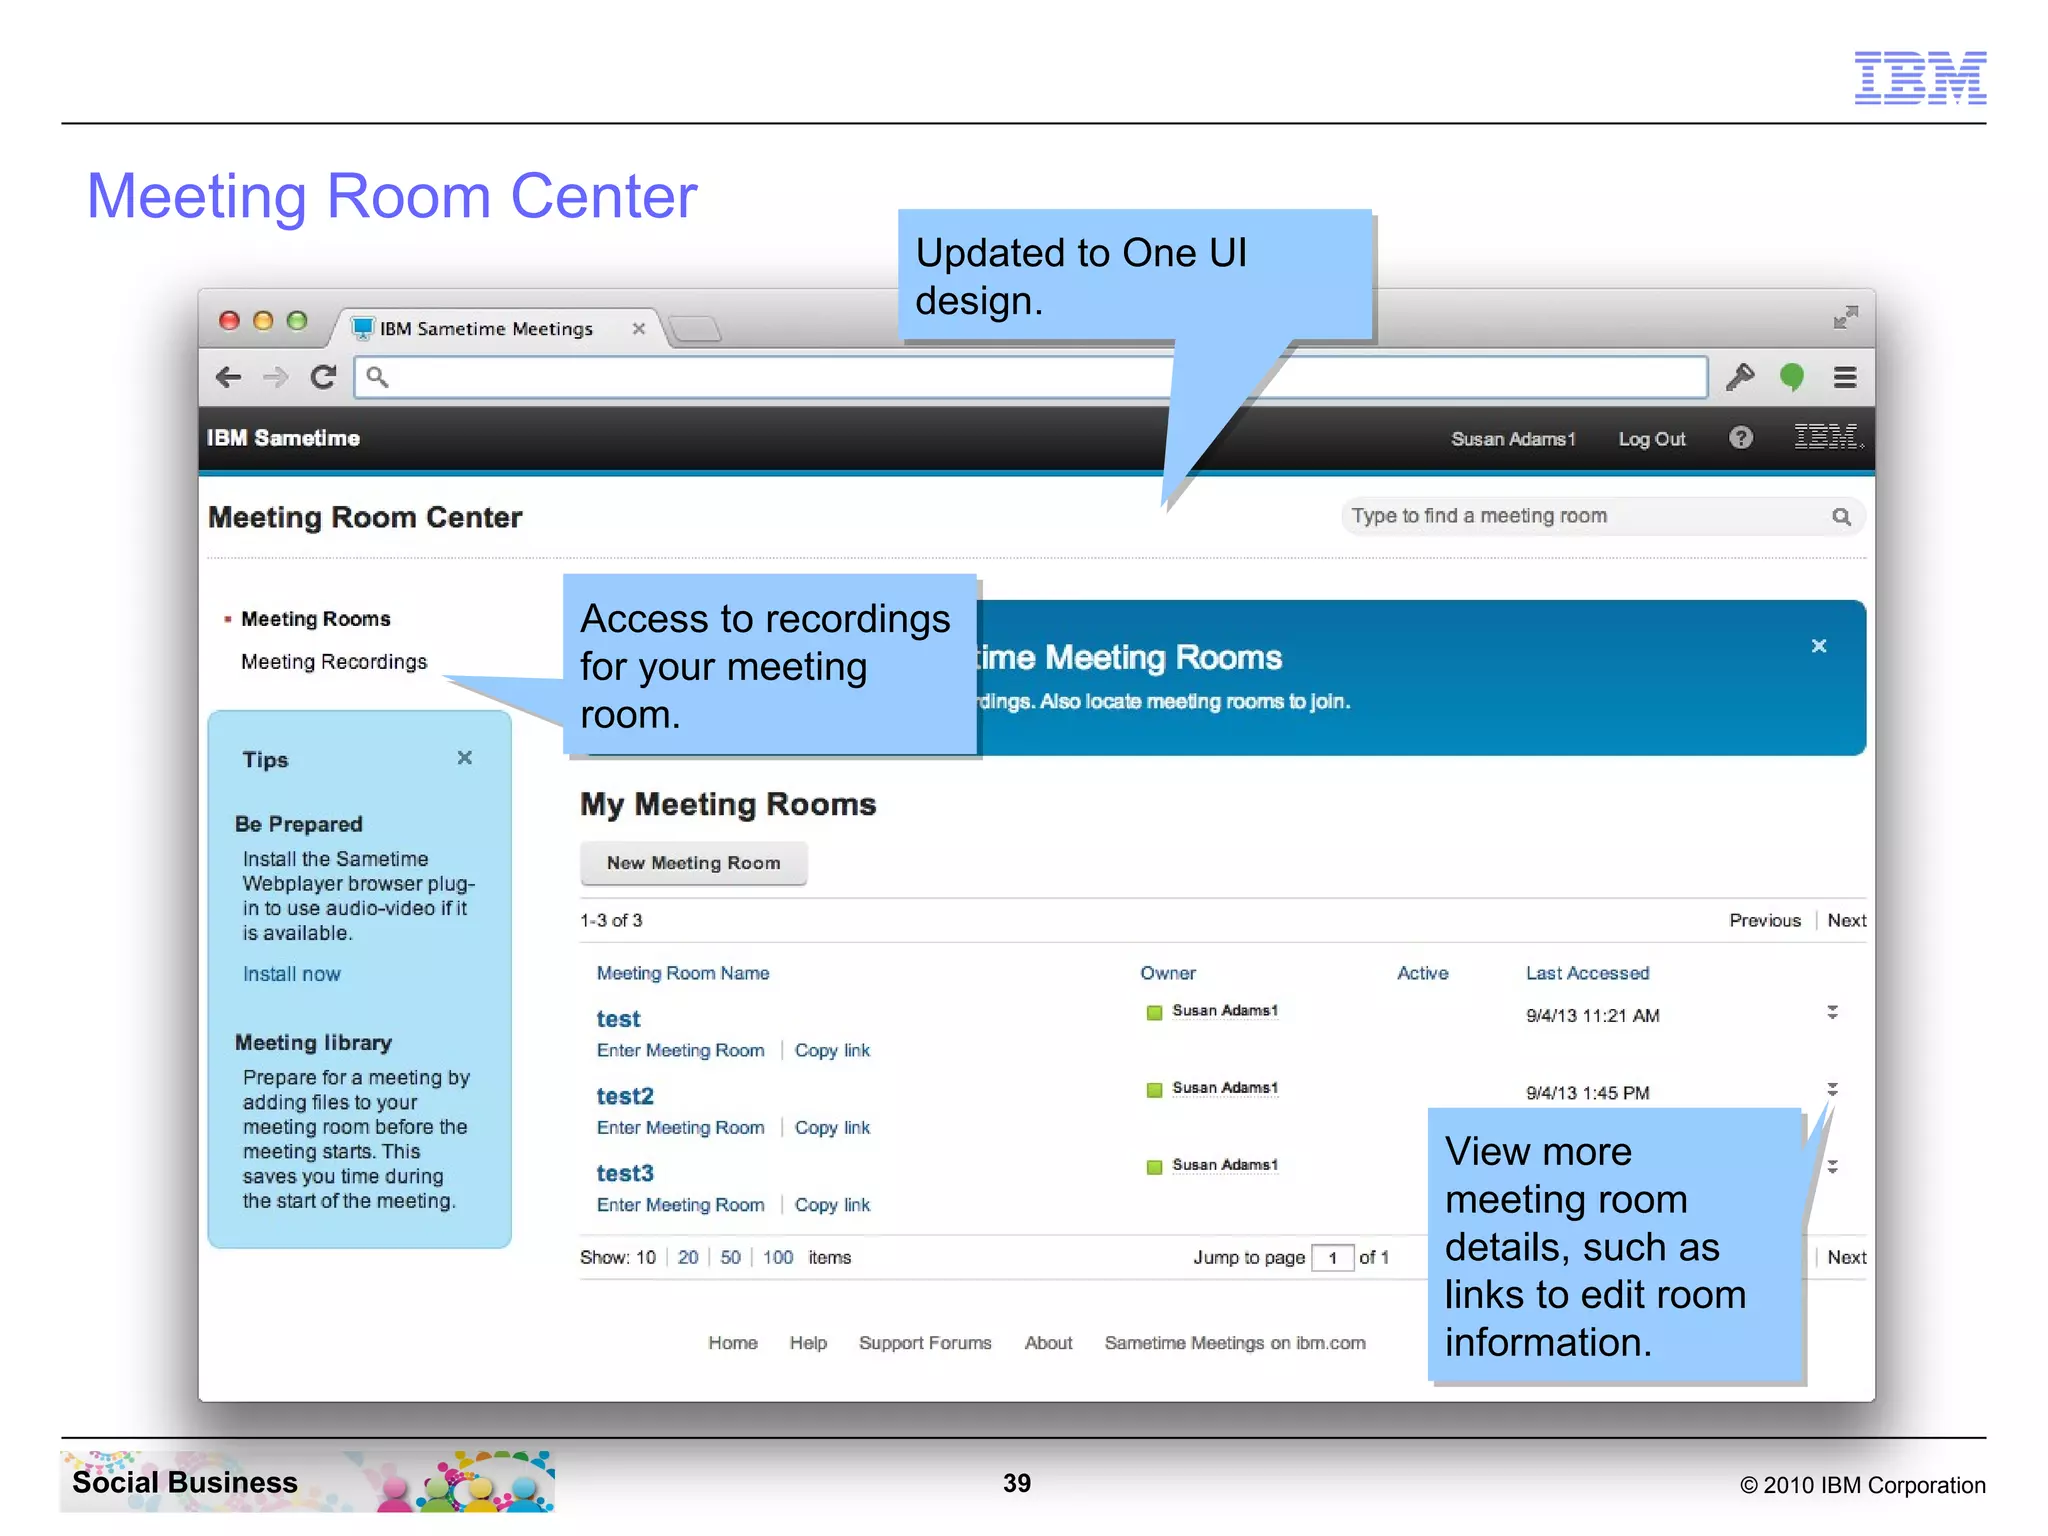
Task: Reload the page with the refresh icon
Action: [x=322, y=377]
